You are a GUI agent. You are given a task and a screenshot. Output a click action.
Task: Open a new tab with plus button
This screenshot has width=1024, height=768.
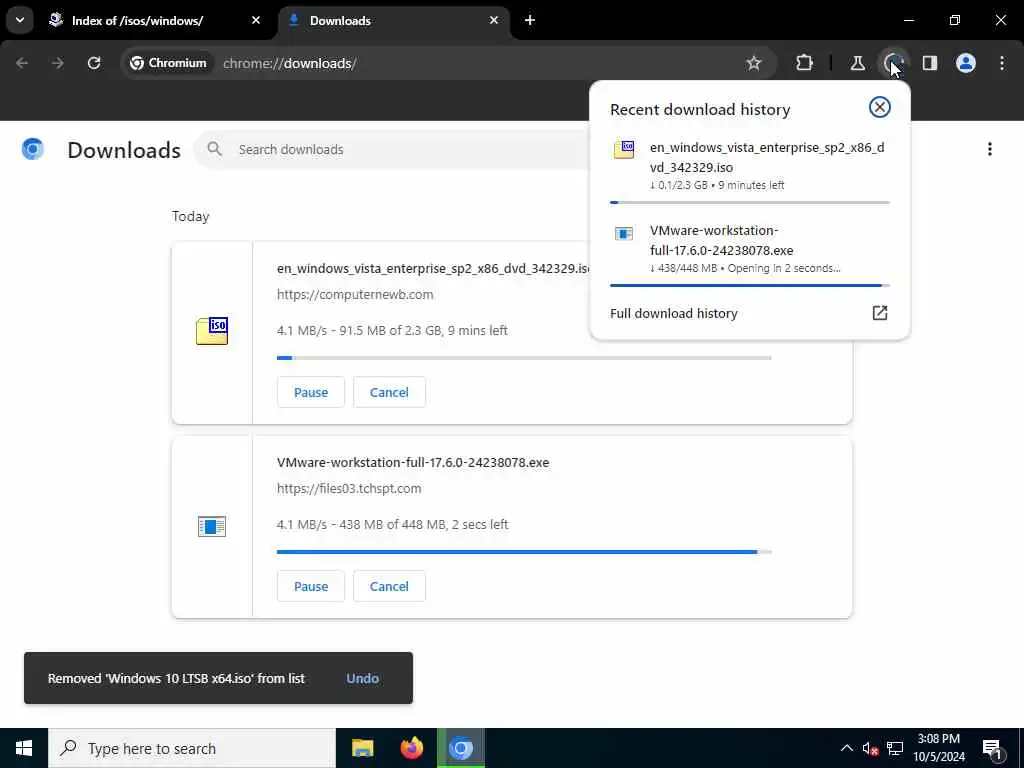[530, 20]
